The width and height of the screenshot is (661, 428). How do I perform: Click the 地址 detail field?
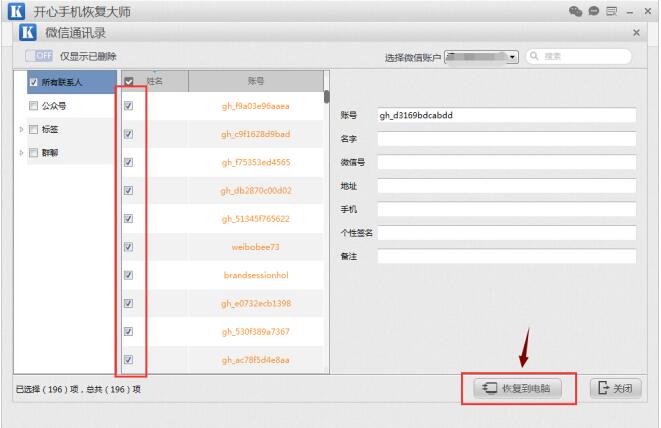point(506,186)
